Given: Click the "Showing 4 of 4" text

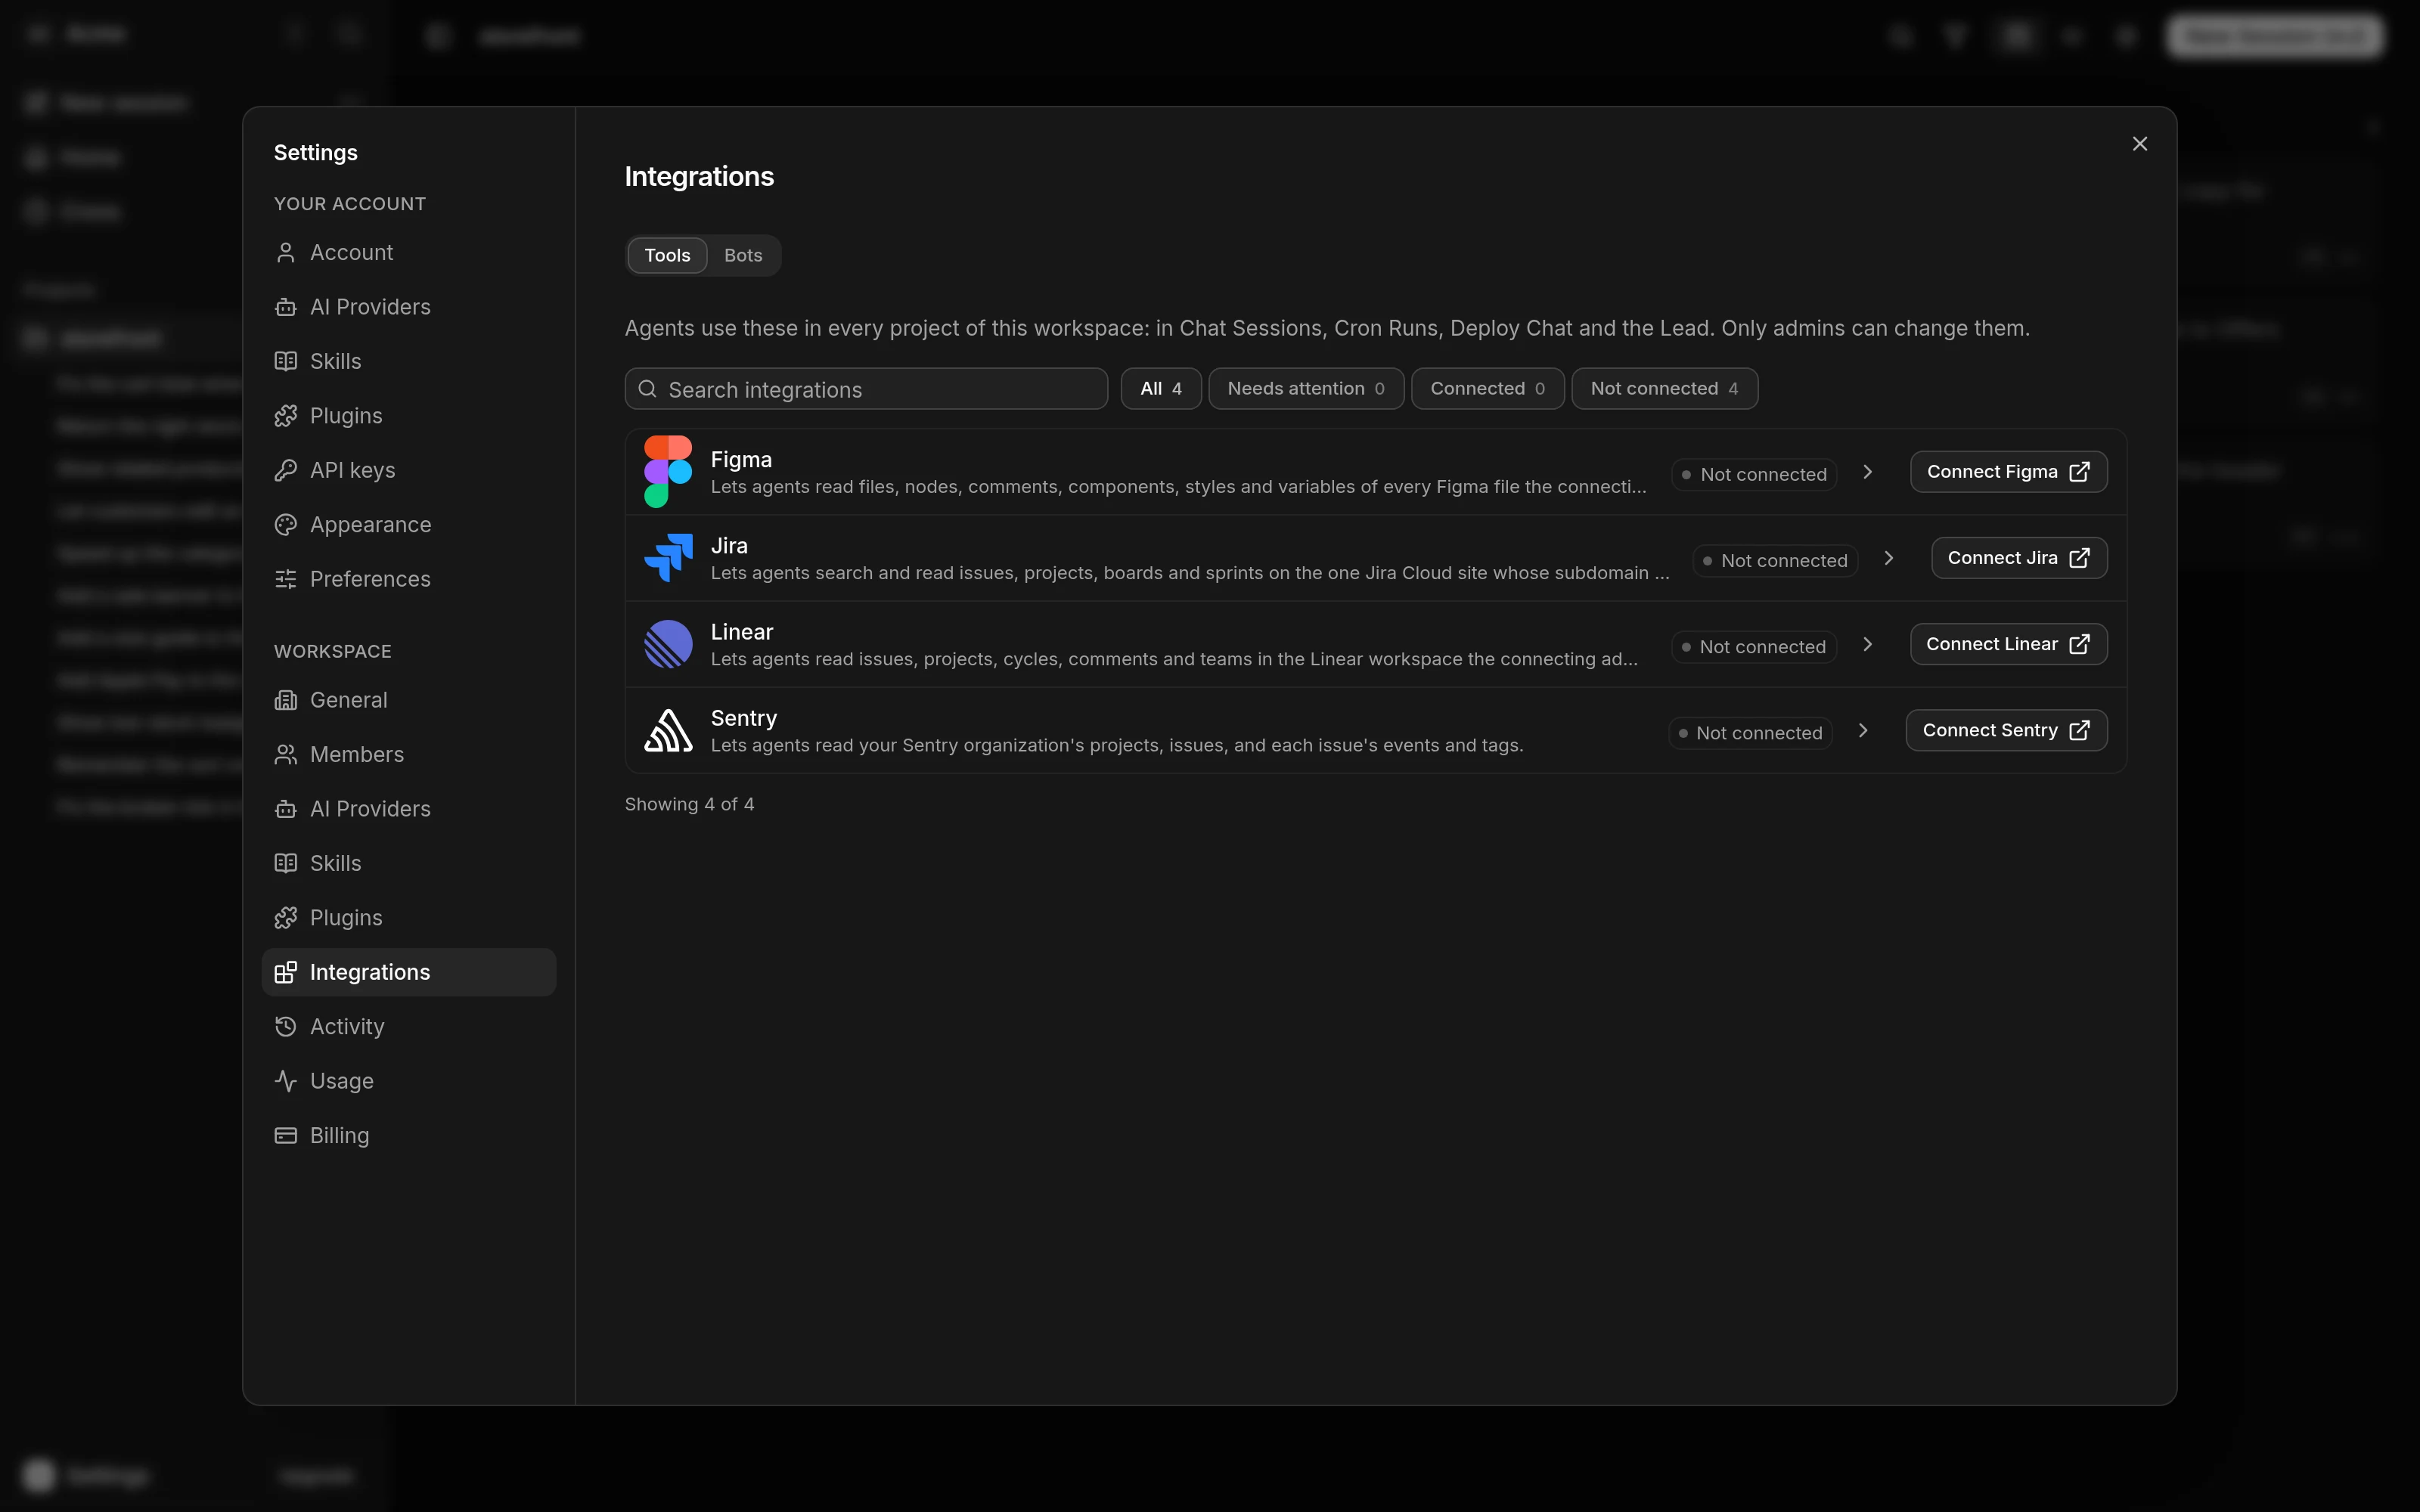Looking at the screenshot, I should [689, 804].
